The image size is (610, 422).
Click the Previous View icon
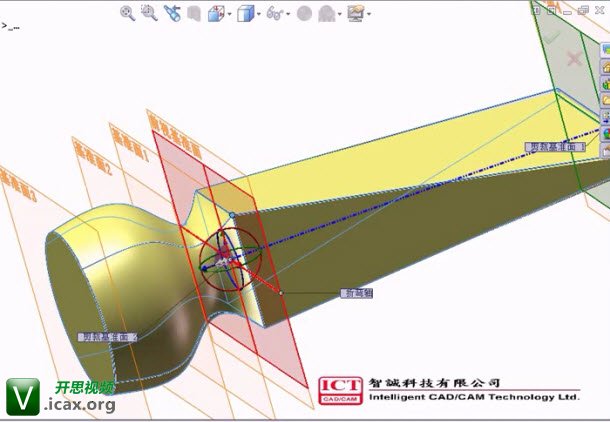pos(172,13)
